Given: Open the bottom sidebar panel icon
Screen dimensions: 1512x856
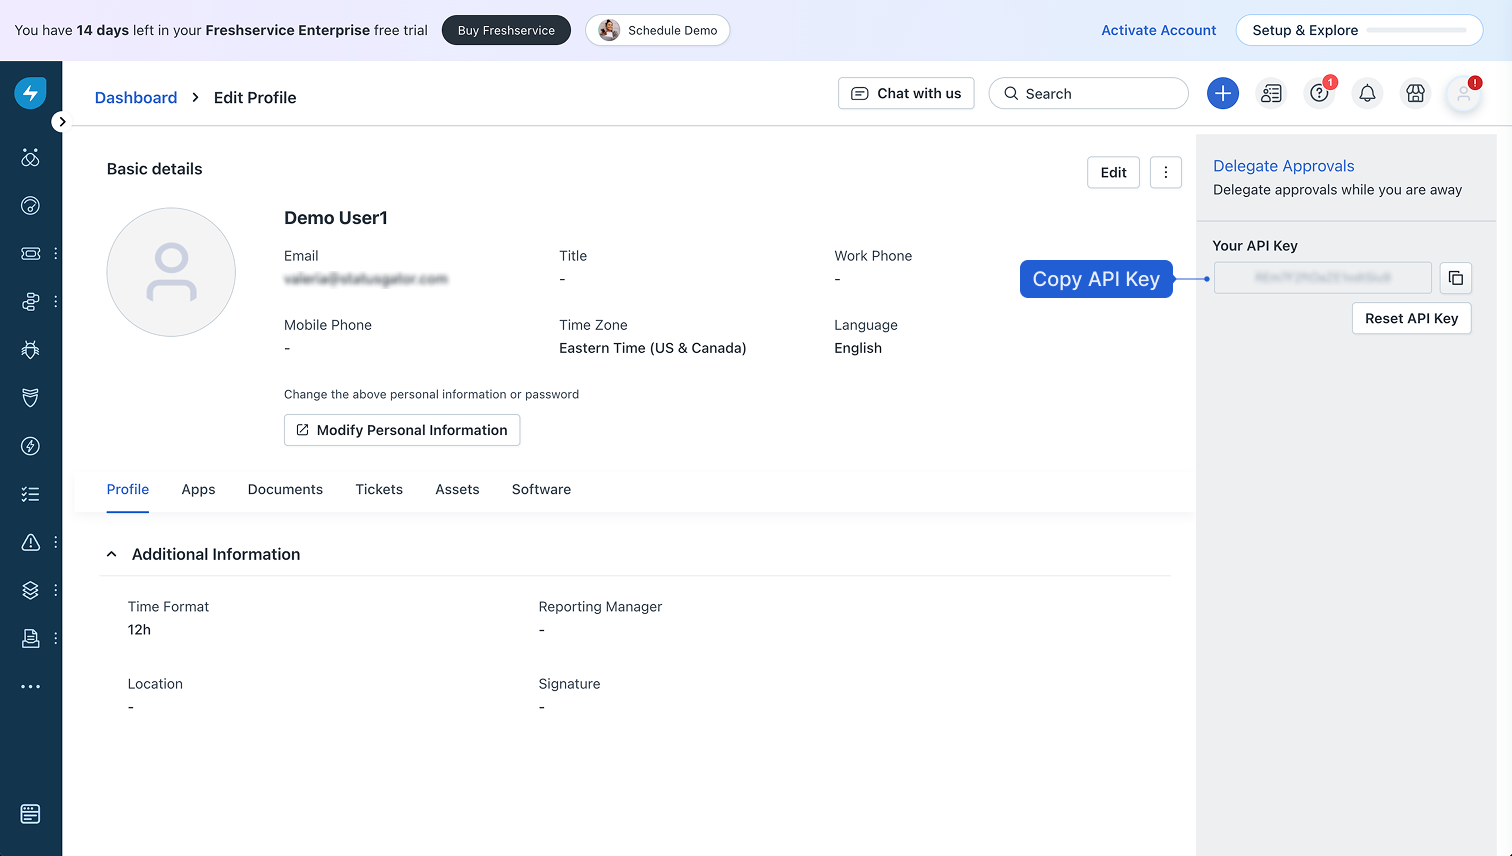Looking at the screenshot, I should coord(30,814).
